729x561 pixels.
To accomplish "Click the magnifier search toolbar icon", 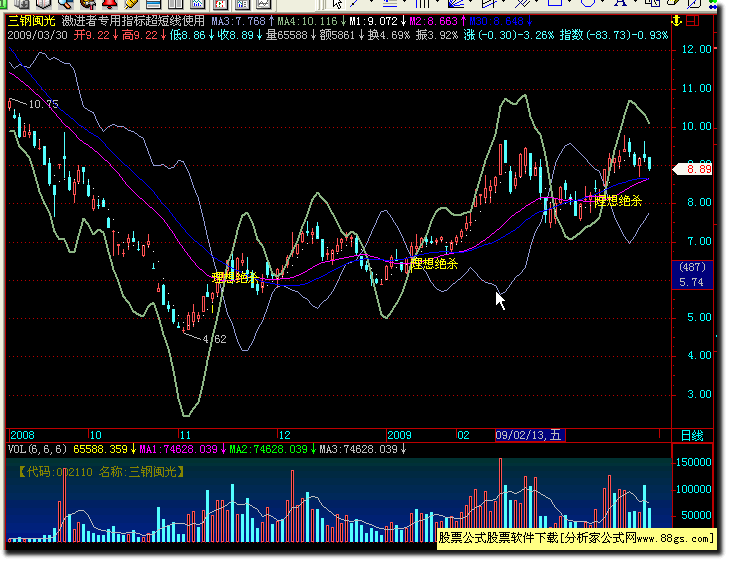I will tap(66, 4).
